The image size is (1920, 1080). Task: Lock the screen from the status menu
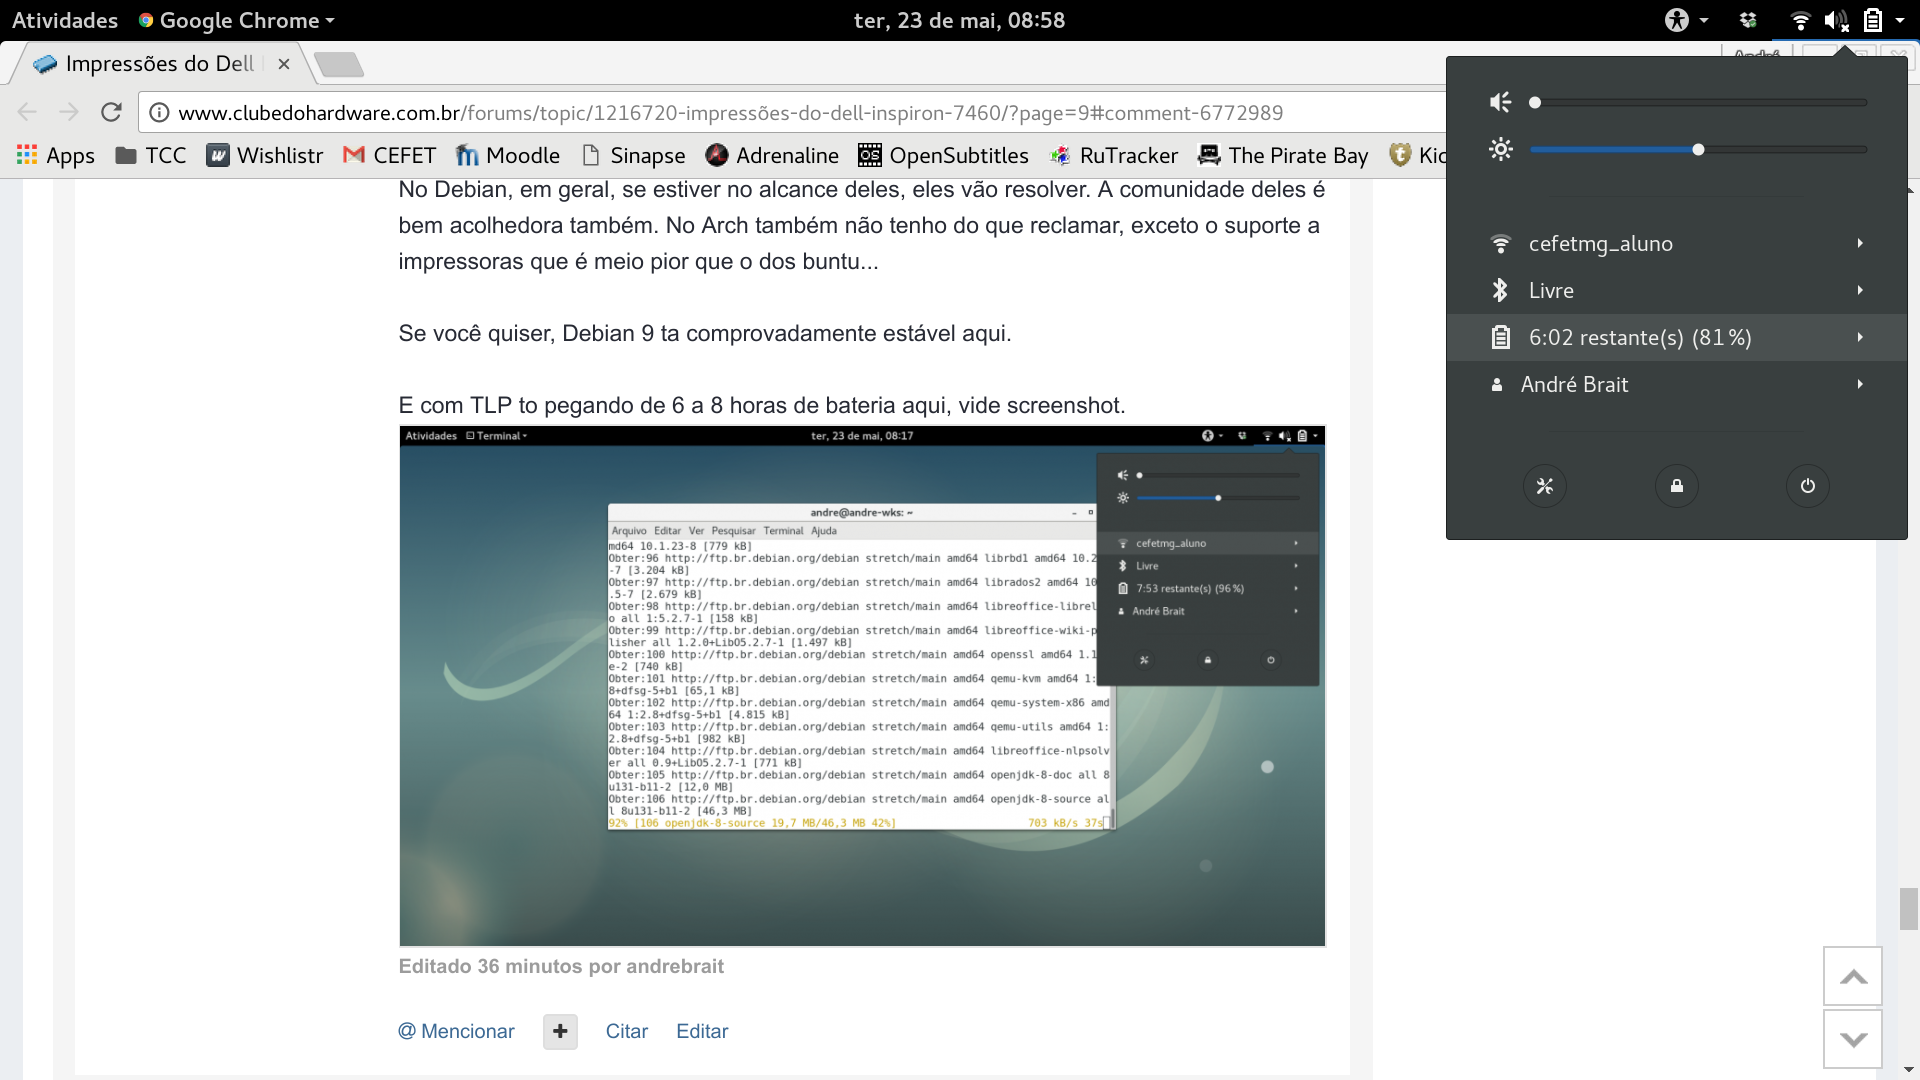click(1677, 486)
